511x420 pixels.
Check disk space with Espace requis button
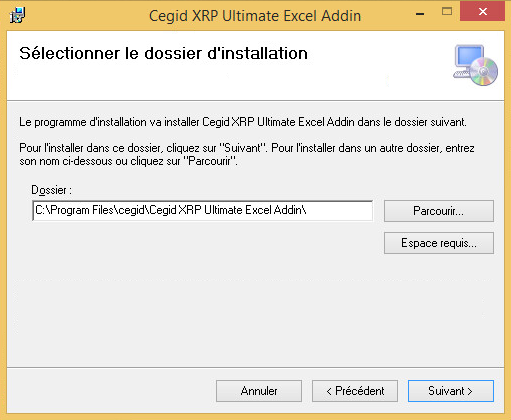pyautogui.click(x=439, y=243)
